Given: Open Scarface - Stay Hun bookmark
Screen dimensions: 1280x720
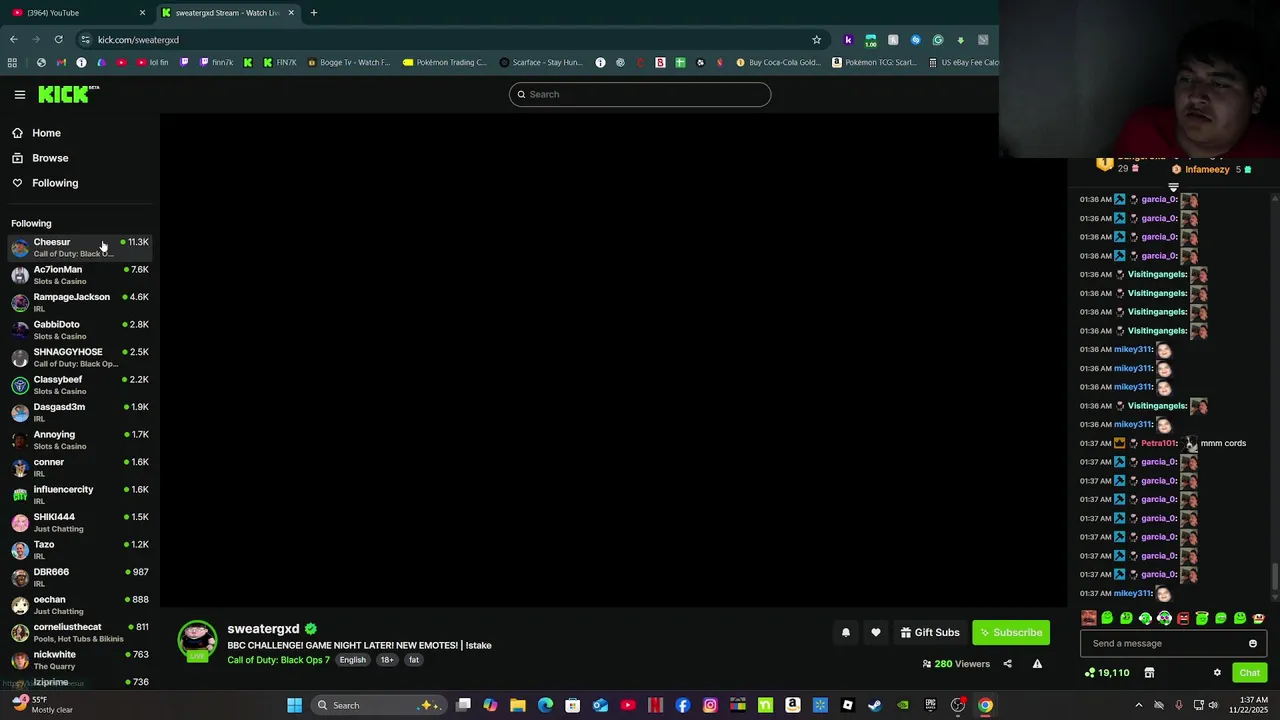Looking at the screenshot, I should click(x=540, y=62).
